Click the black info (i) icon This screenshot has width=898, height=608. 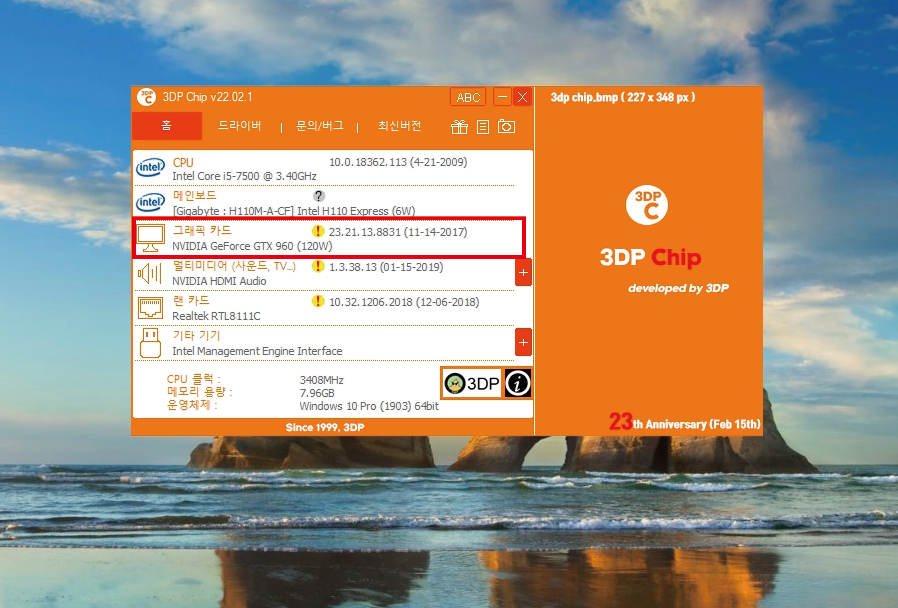(x=518, y=383)
